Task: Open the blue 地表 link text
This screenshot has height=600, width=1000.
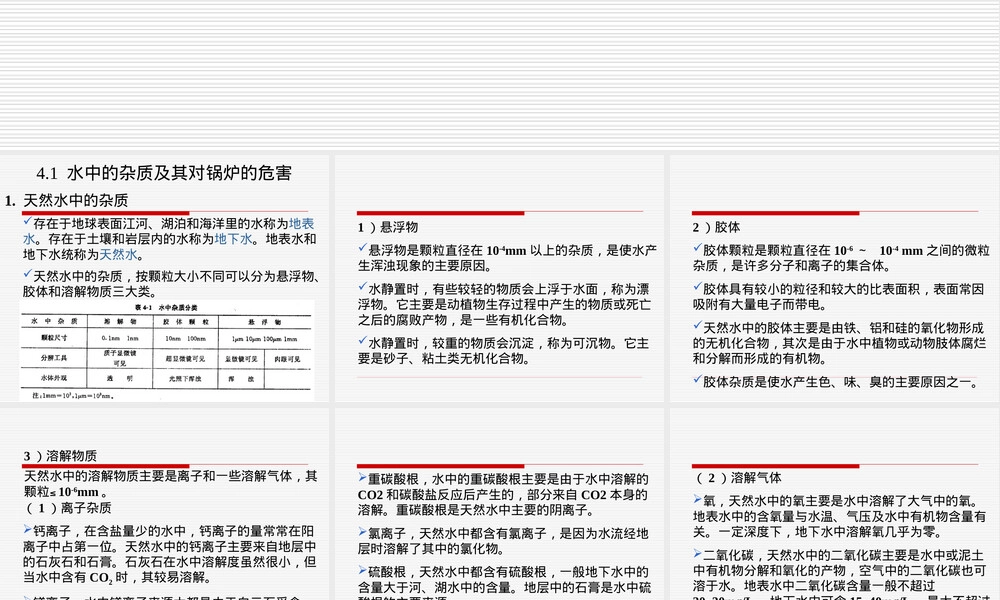Action: 302,224
